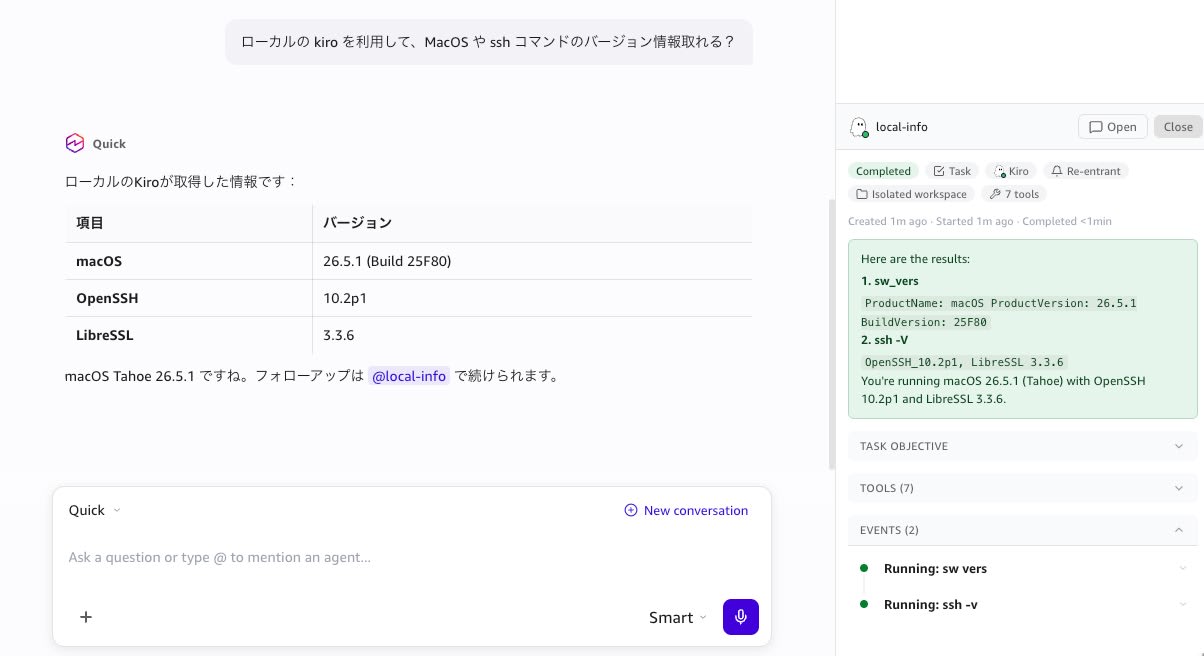Click the 'Here are the results:' line
The width and height of the screenshot is (1204, 656).
(915, 259)
